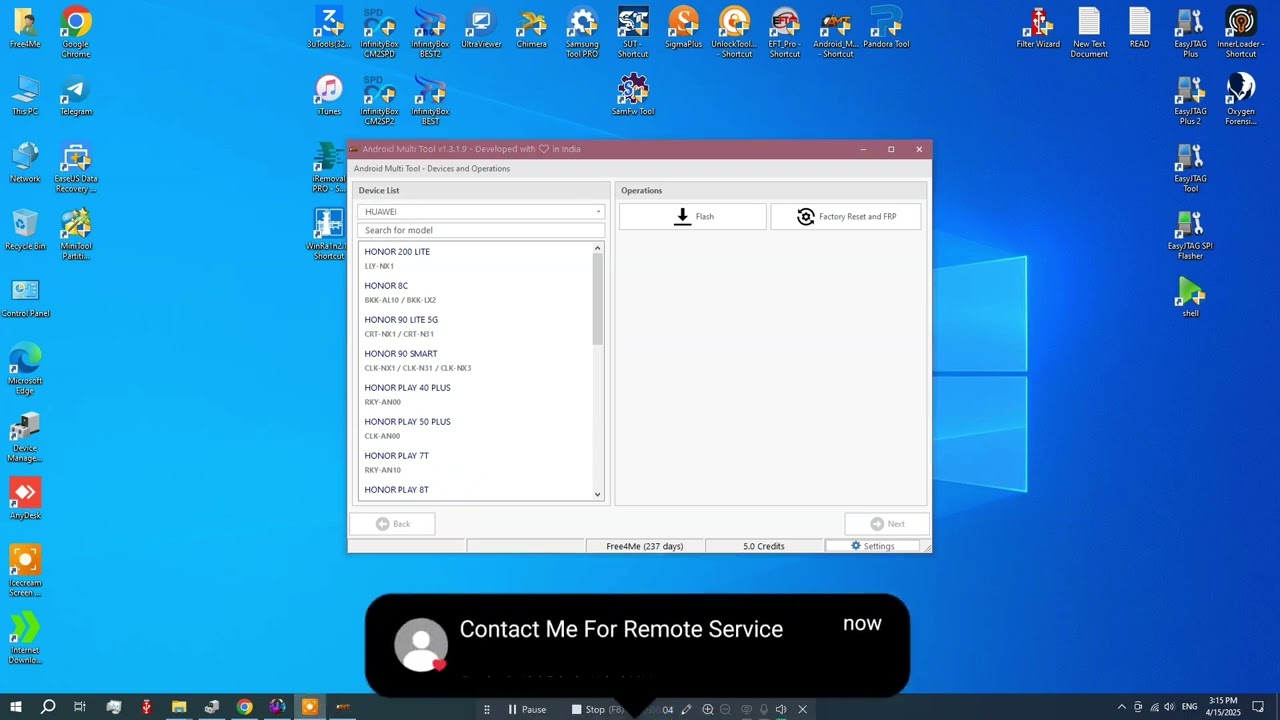
Task: Launch the UltraViewer desktop shortcut
Action: click(481, 29)
